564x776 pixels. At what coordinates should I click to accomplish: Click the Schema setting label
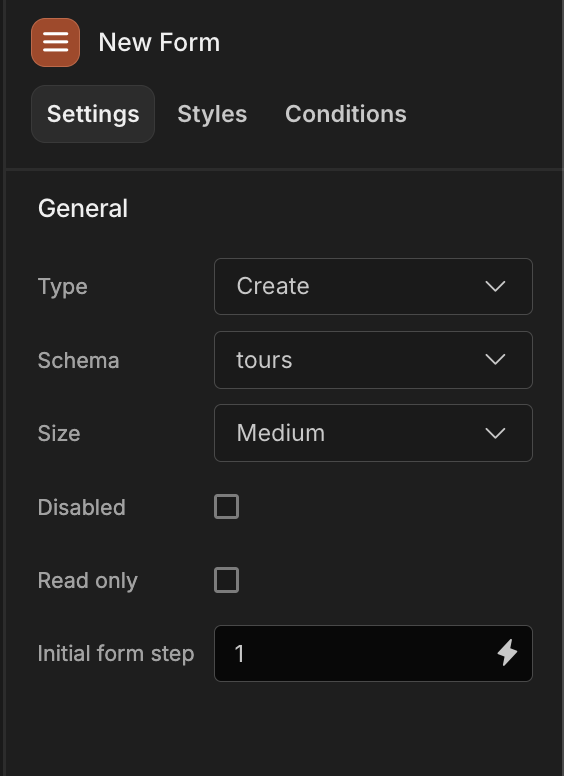pos(79,360)
